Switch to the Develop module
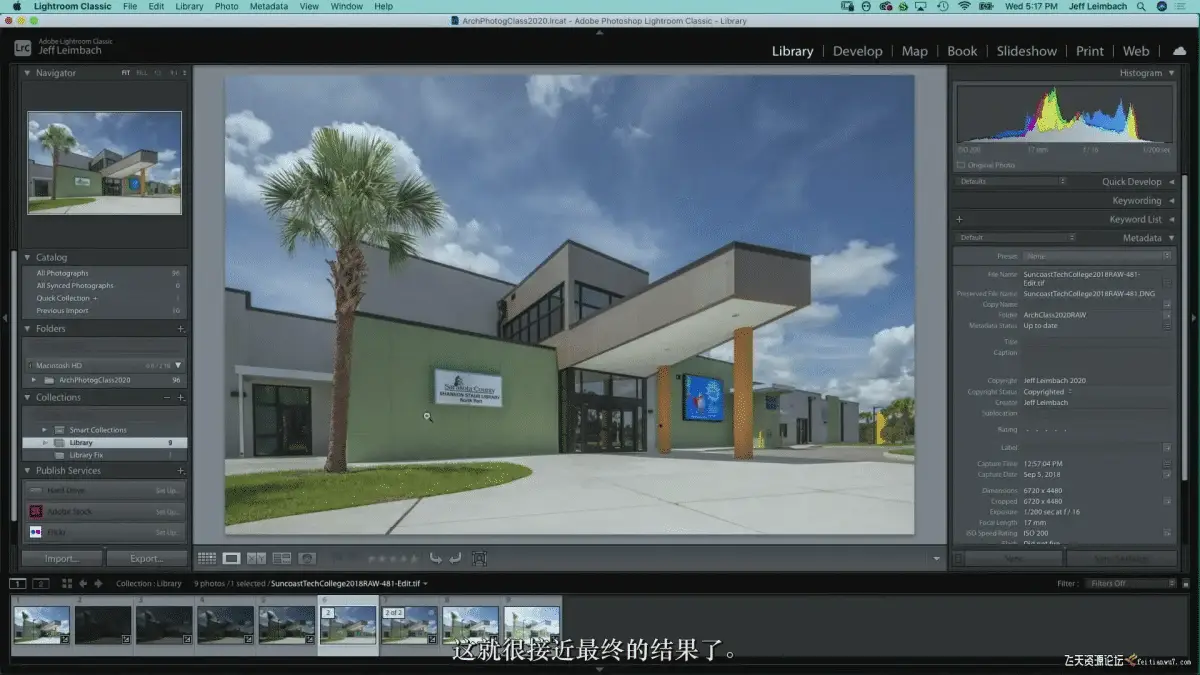This screenshot has width=1200, height=675. point(857,51)
